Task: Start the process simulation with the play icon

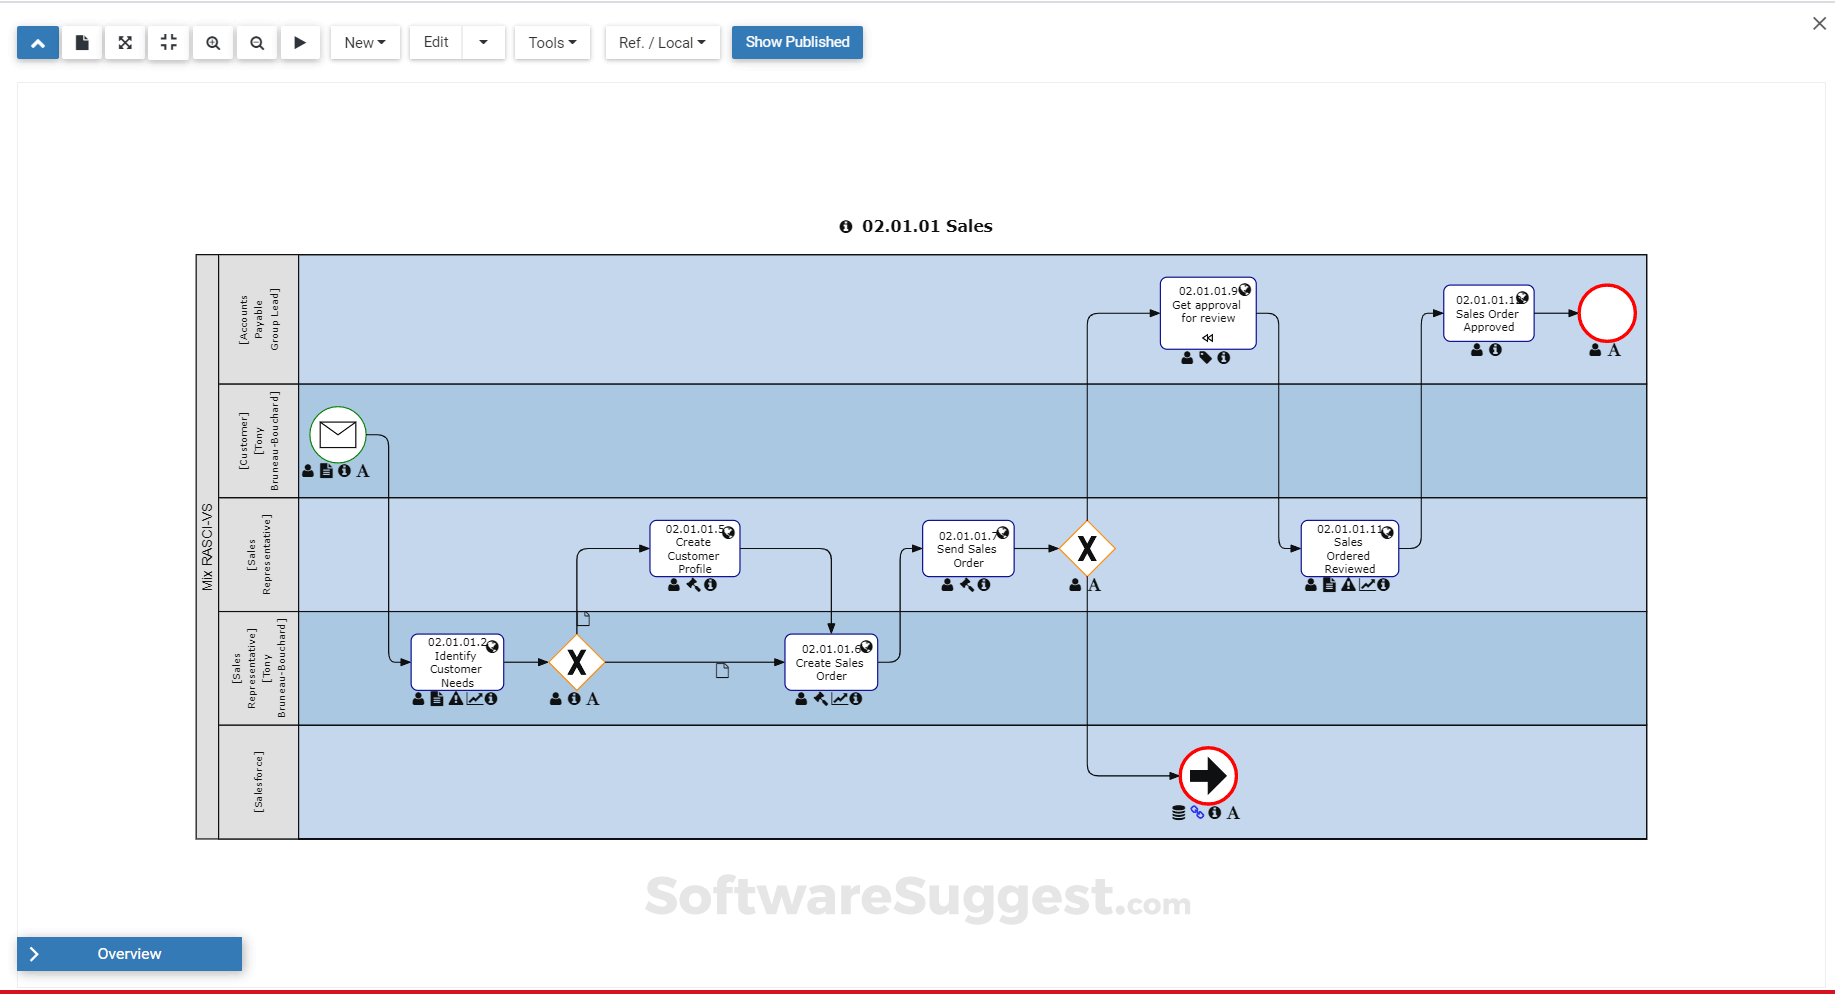Action: tap(300, 42)
